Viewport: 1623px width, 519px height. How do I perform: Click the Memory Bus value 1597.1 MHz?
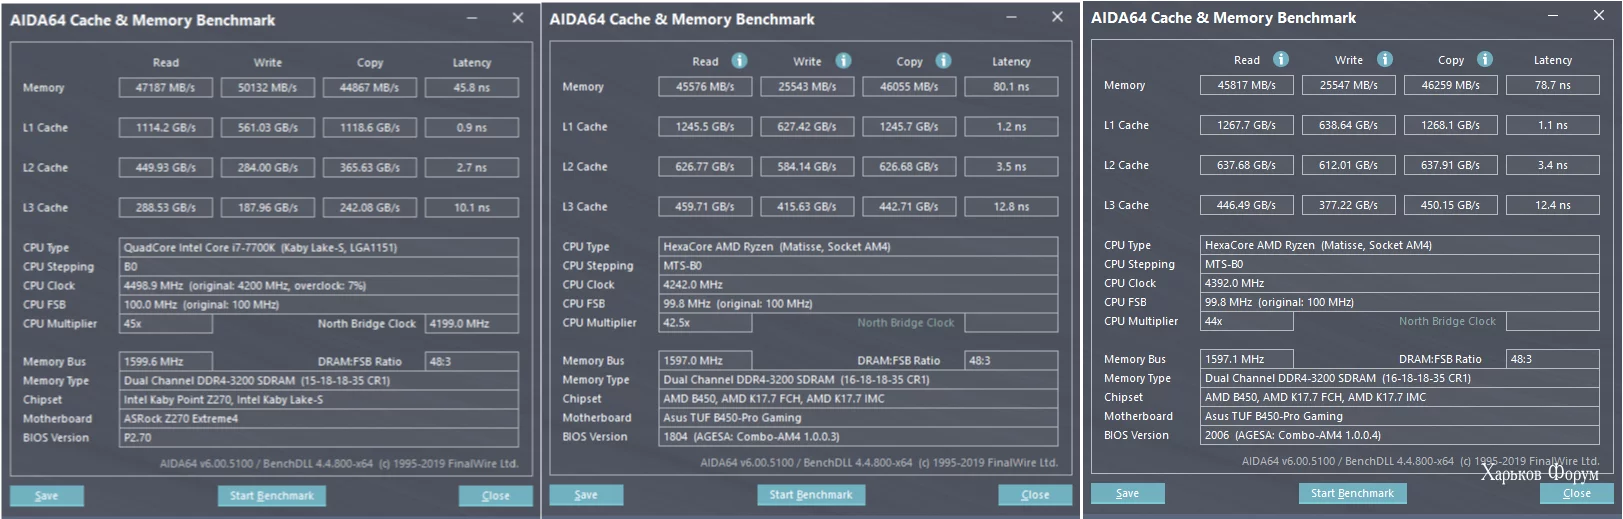(1247, 359)
